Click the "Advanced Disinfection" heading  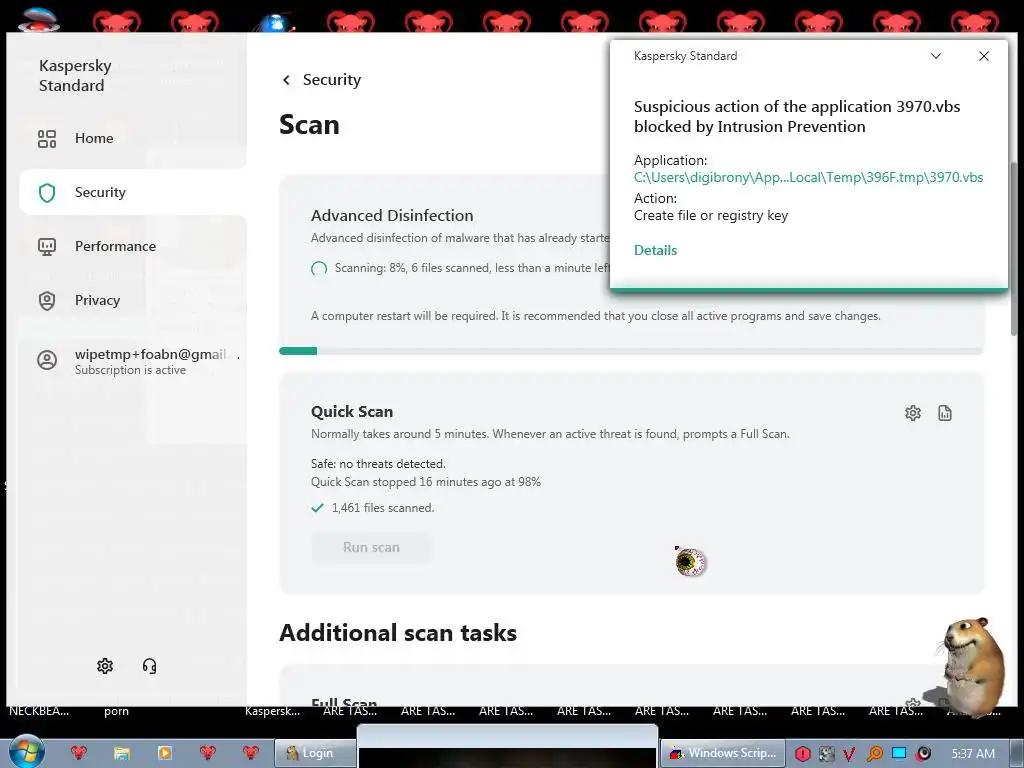coord(392,216)
